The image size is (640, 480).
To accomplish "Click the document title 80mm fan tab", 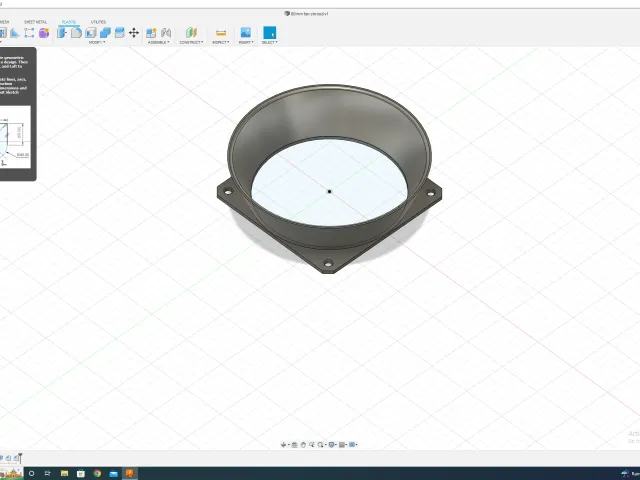I will 307,13.
